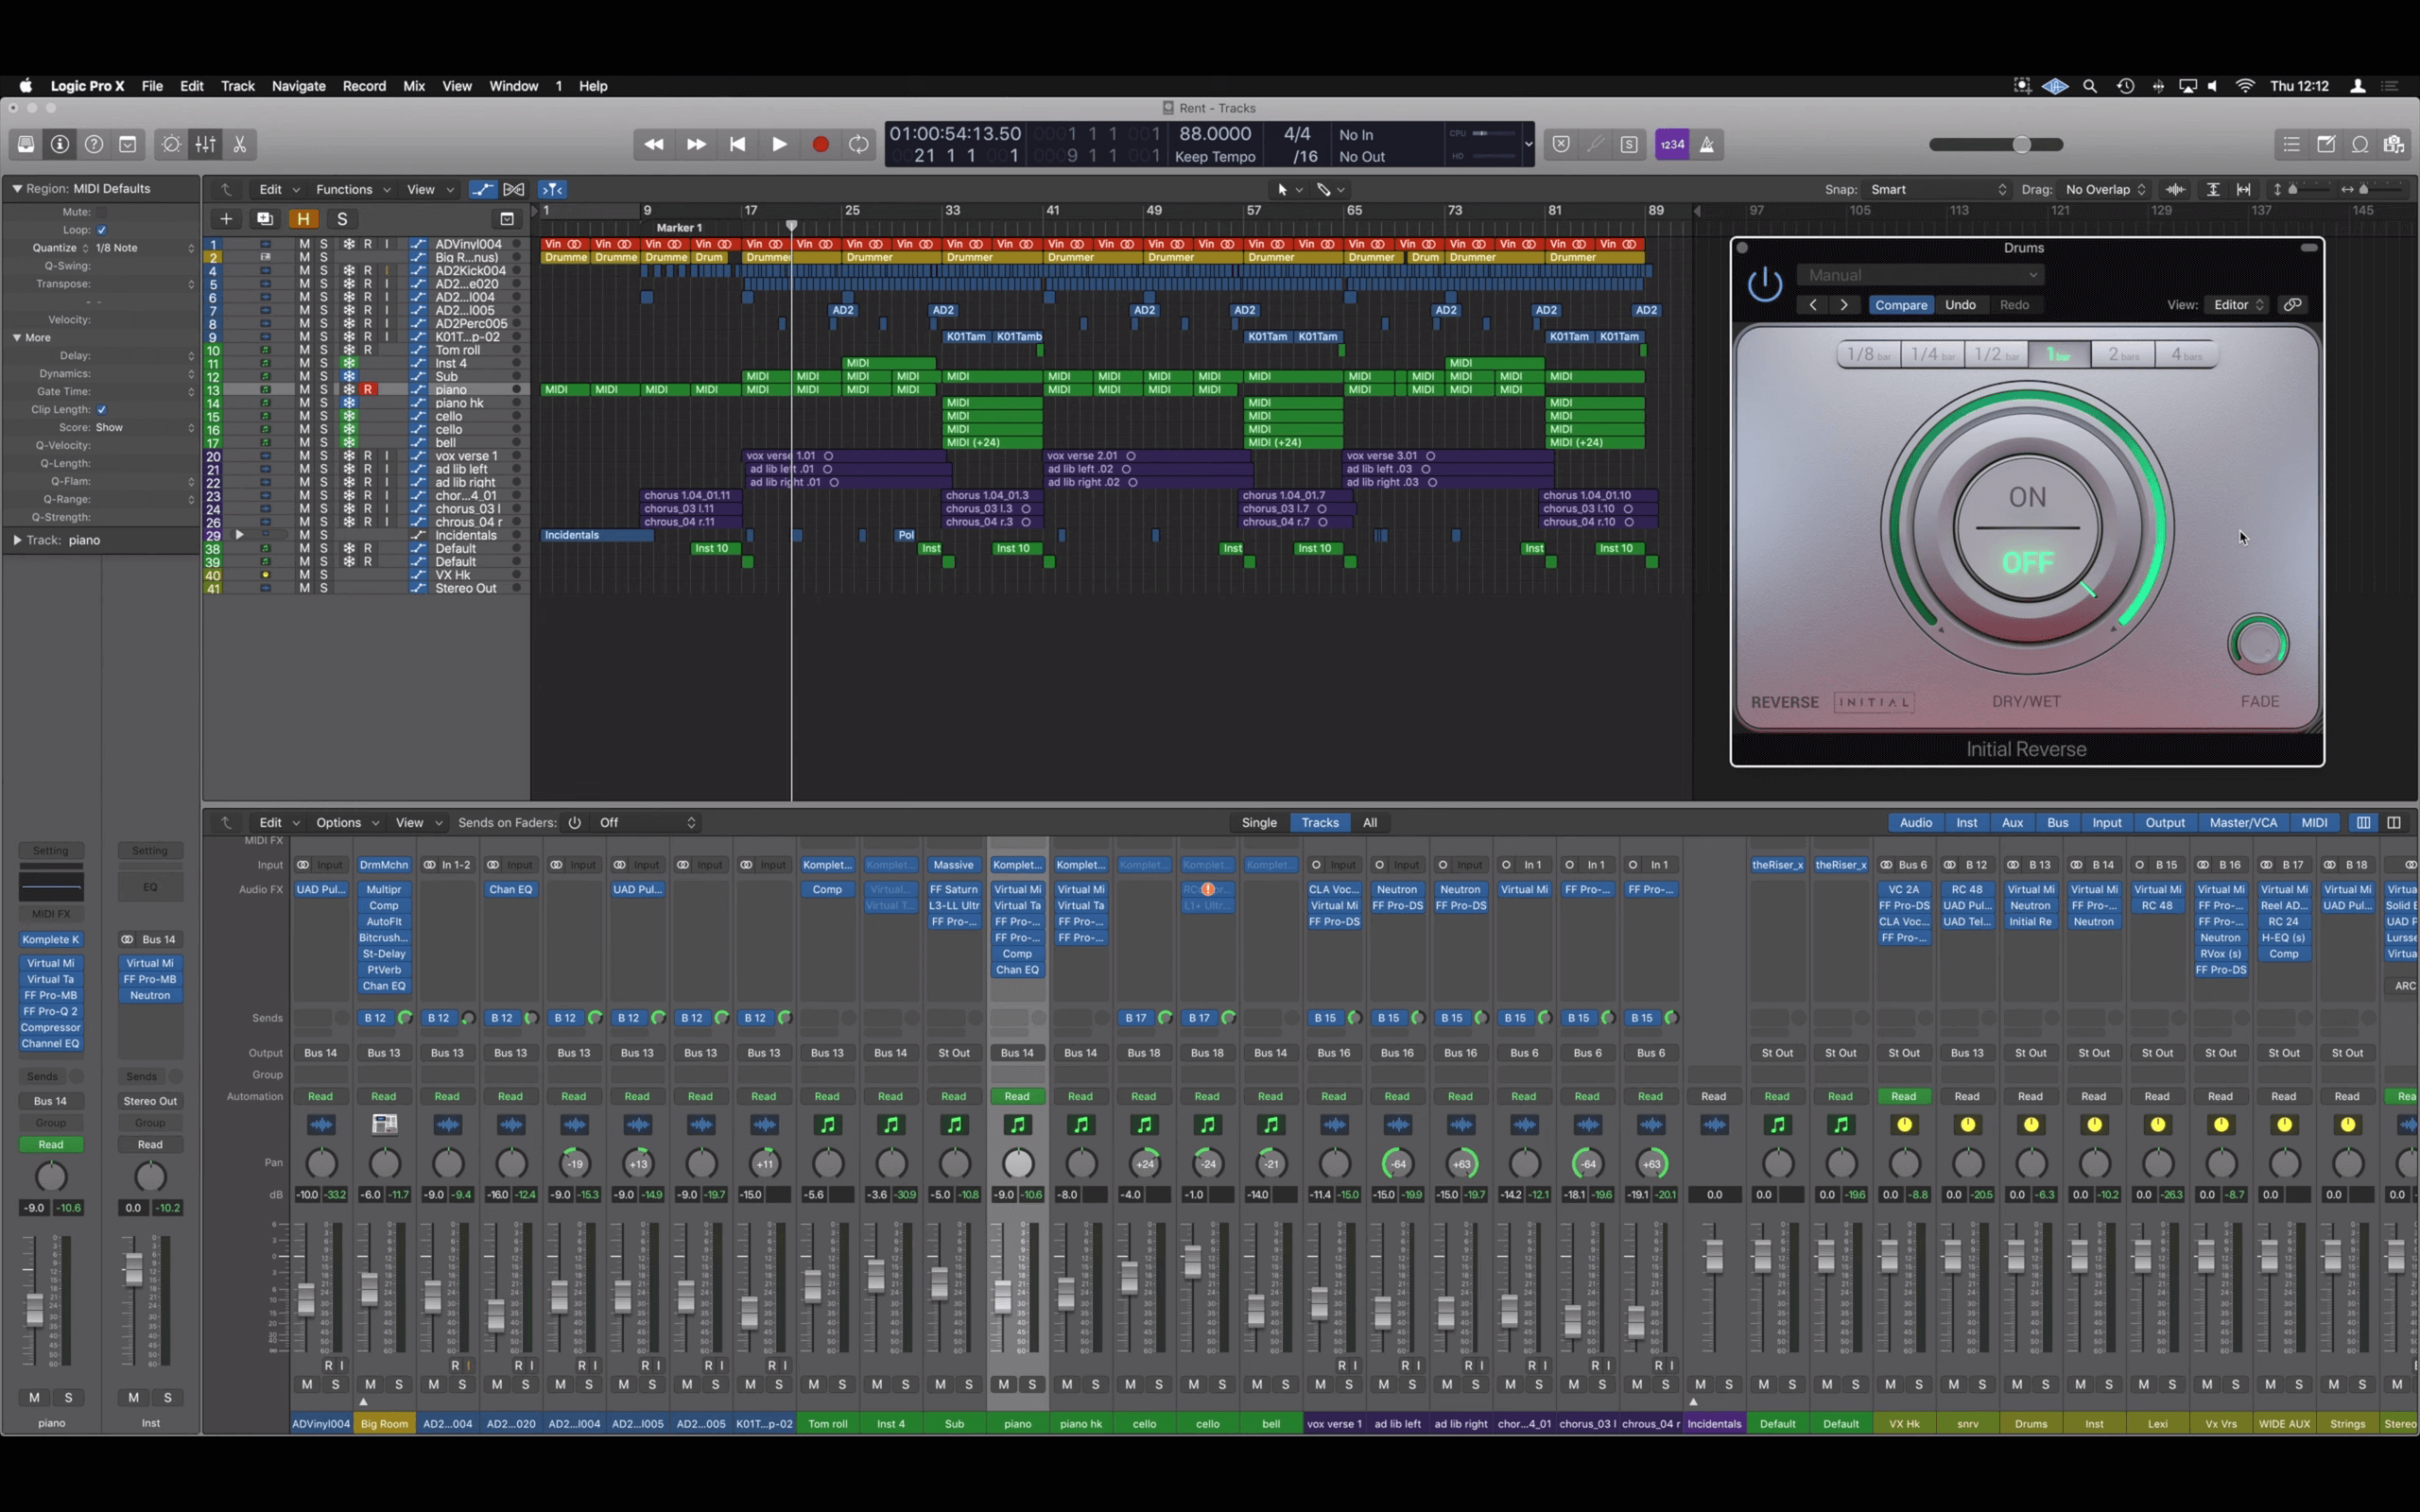2420x1512 pixels.
Task: Adjust the piano channel pan knob in mixer
Action: coord(1017,1163)
